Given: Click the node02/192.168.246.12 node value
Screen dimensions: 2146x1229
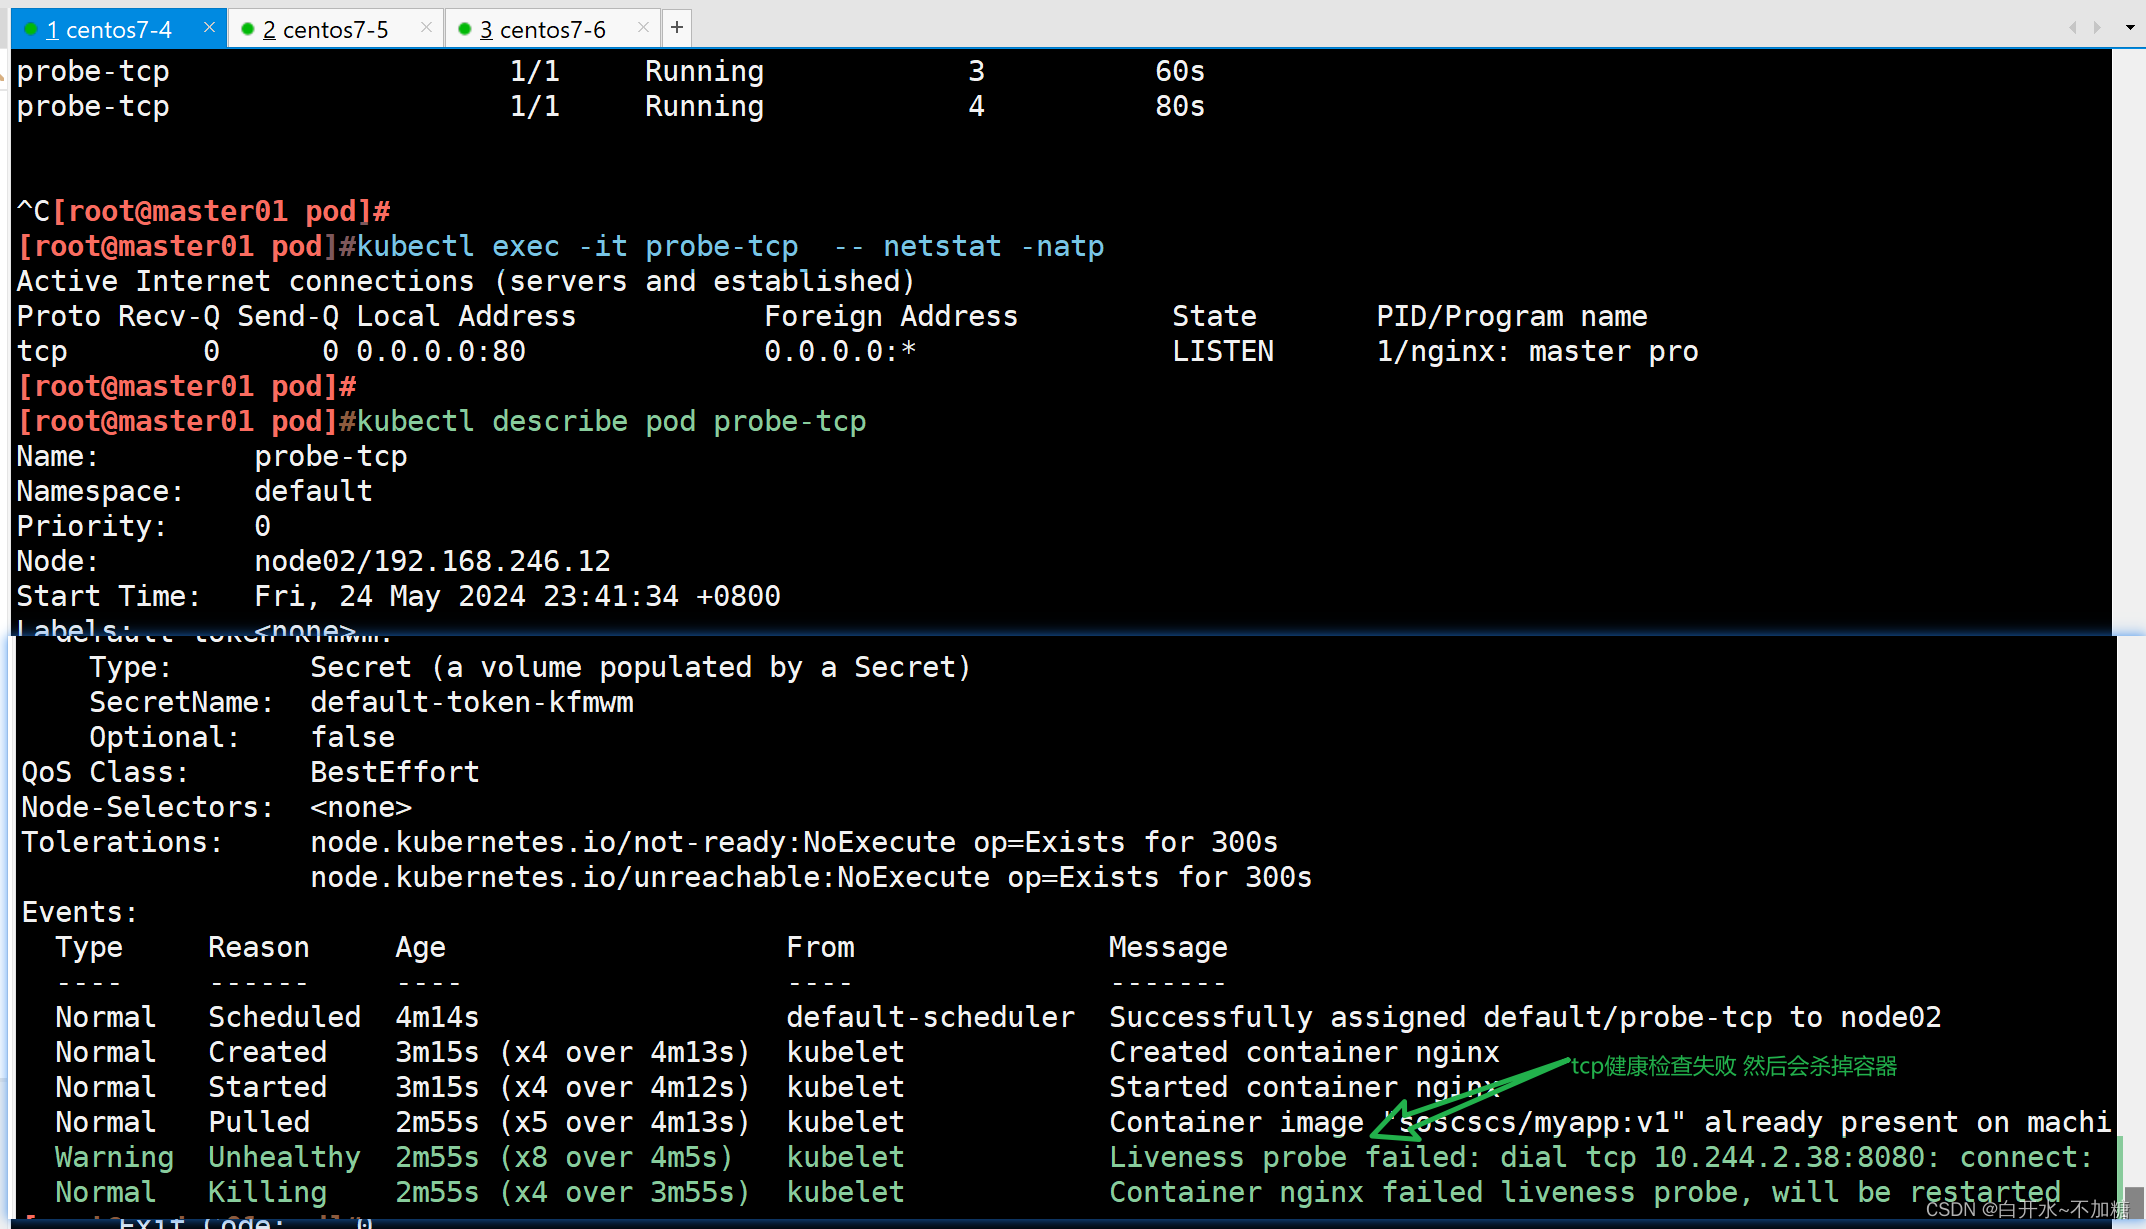Looking at the screenshot, I should [432, 561].
